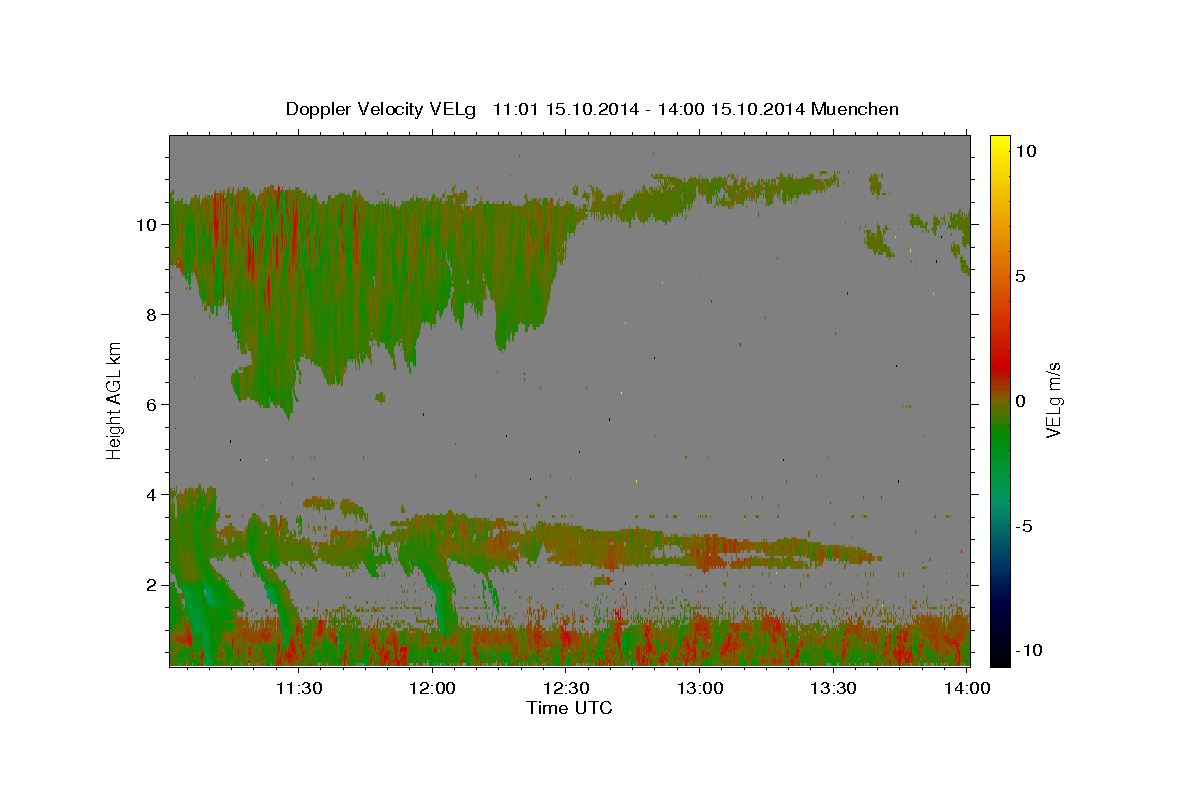The height and width of the screenshot is (800, 1200).
Task: Click the 'Muenchen' location in title
Action: 855,109
